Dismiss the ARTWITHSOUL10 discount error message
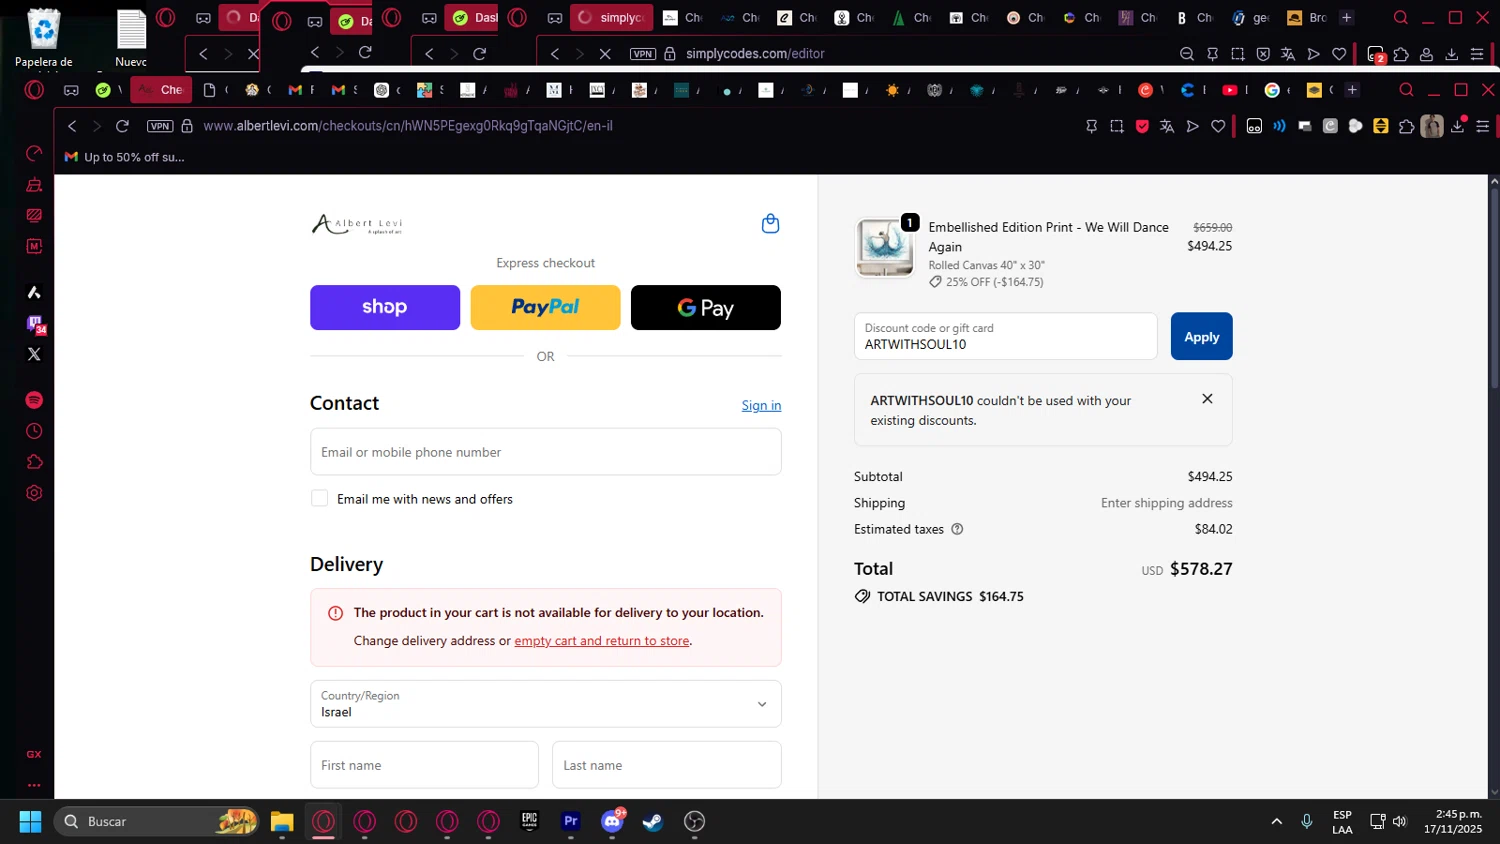This screenshot has width=1500, height=844. tap(1207, 398)
